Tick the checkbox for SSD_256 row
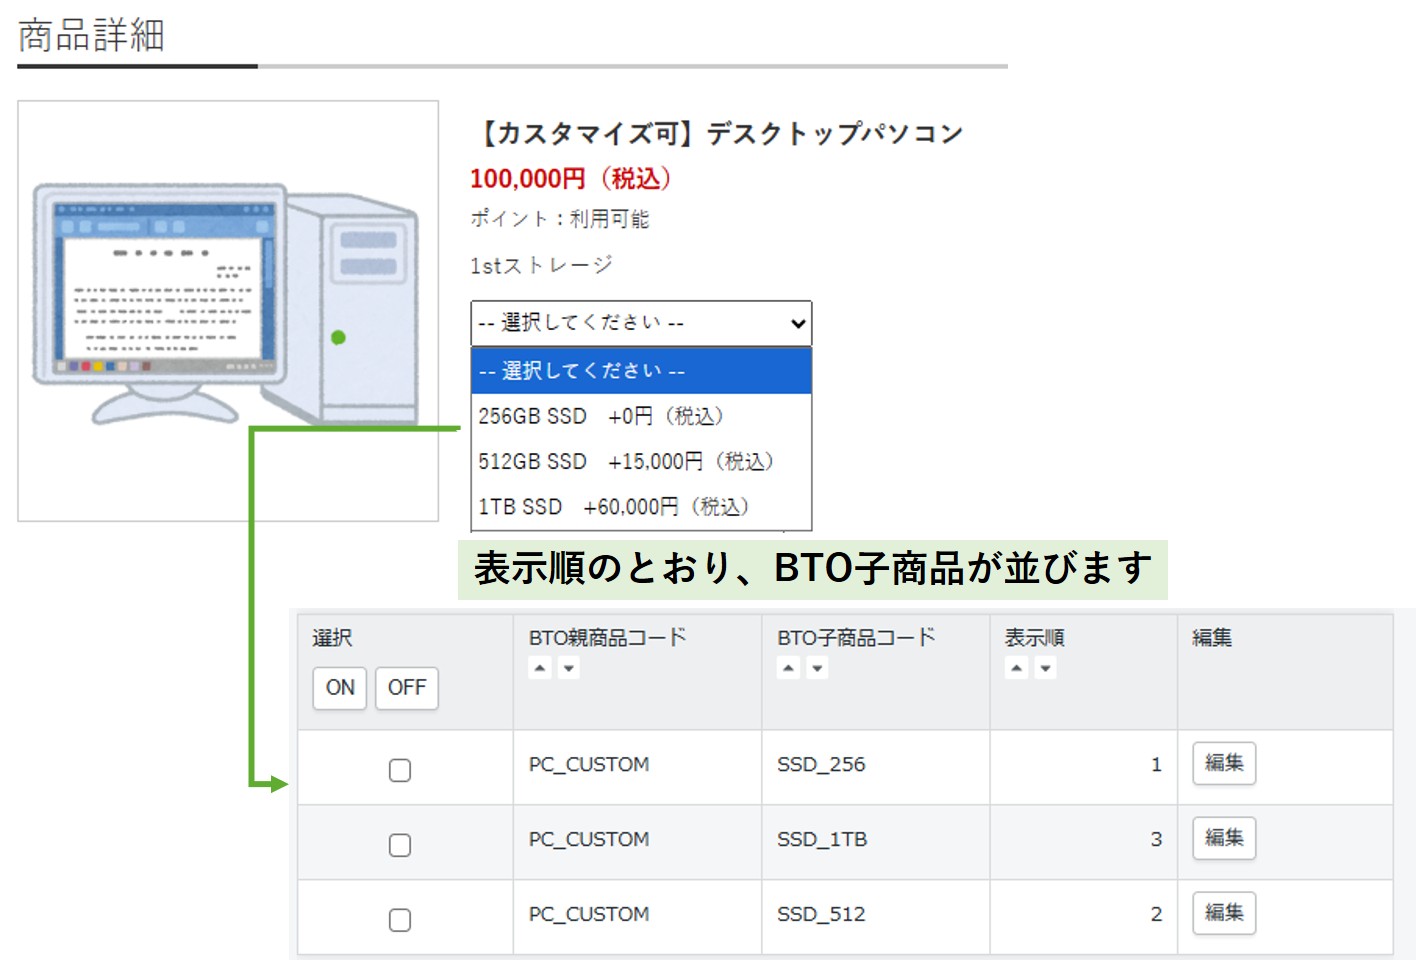 point(400,770)
